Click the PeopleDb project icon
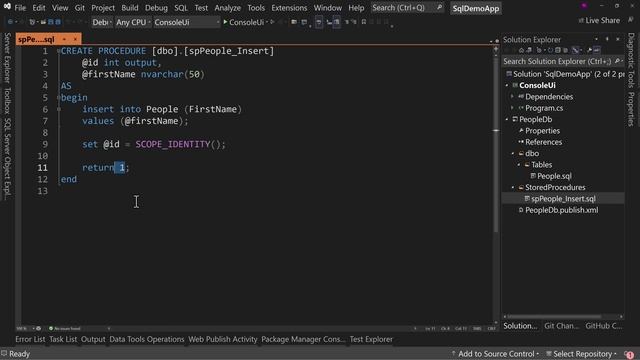Screen dimensions: 640x360 [515, 120]
